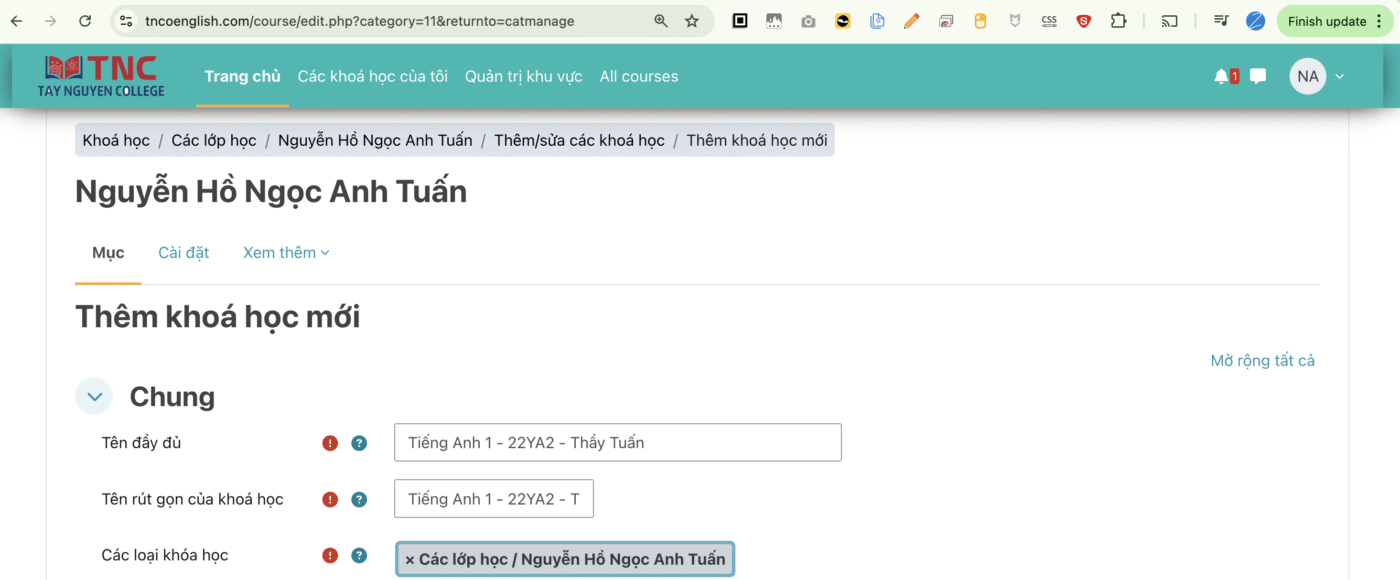
Task: Click the Tên đầy đủ text field
Action: click(617, 443)
